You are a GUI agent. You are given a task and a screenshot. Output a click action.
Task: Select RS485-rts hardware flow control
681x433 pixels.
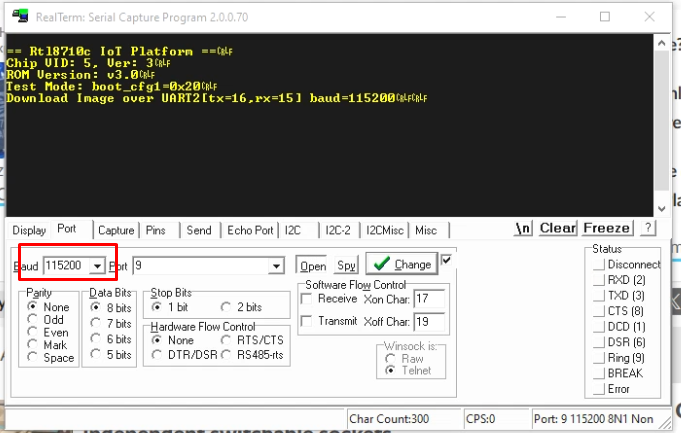pos(252,355)
